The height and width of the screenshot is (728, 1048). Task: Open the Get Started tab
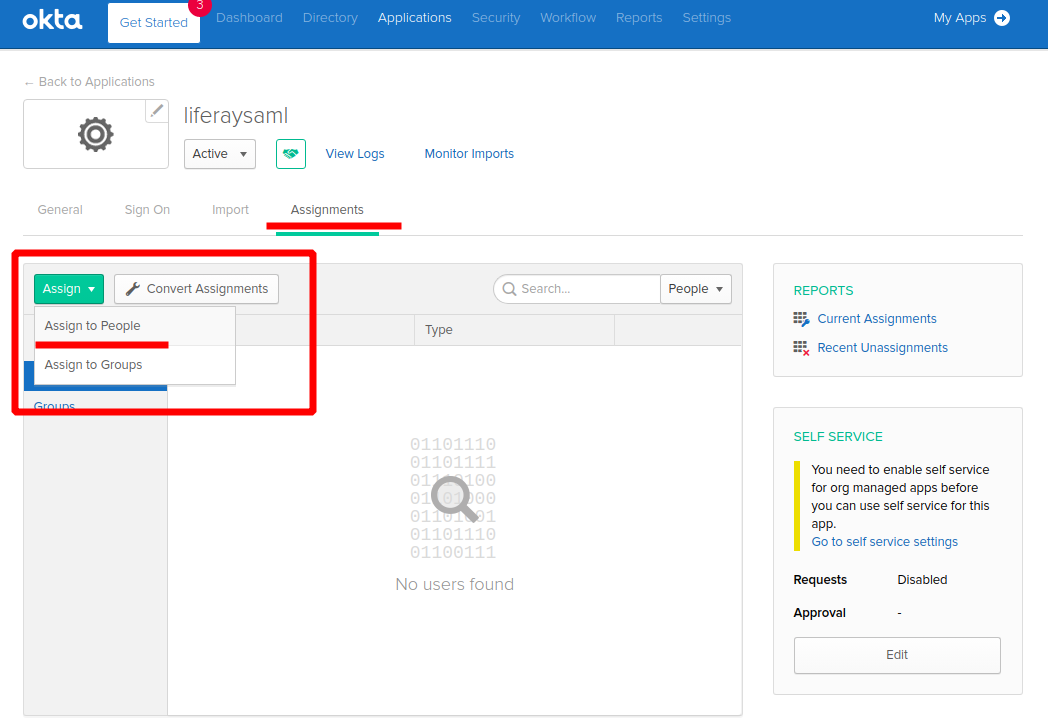pyautogui.click(x=154, y=23)
